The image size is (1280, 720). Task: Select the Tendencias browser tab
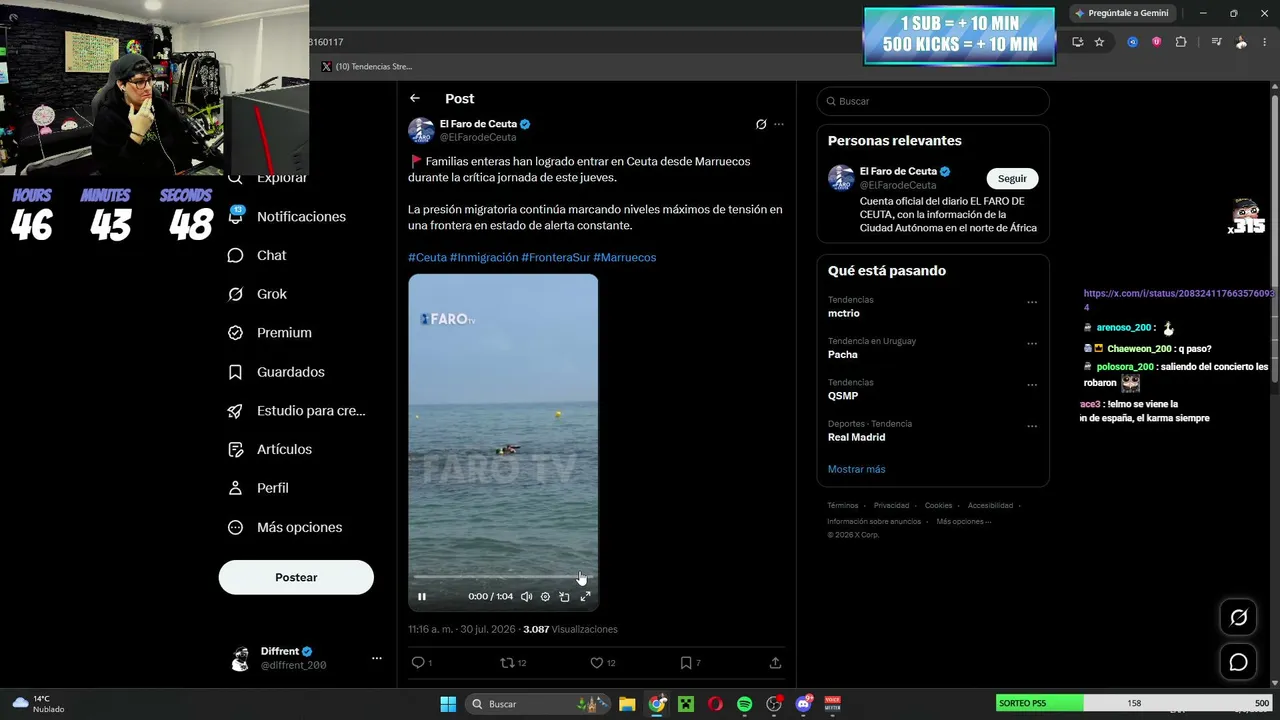click(x=367, y=67)
